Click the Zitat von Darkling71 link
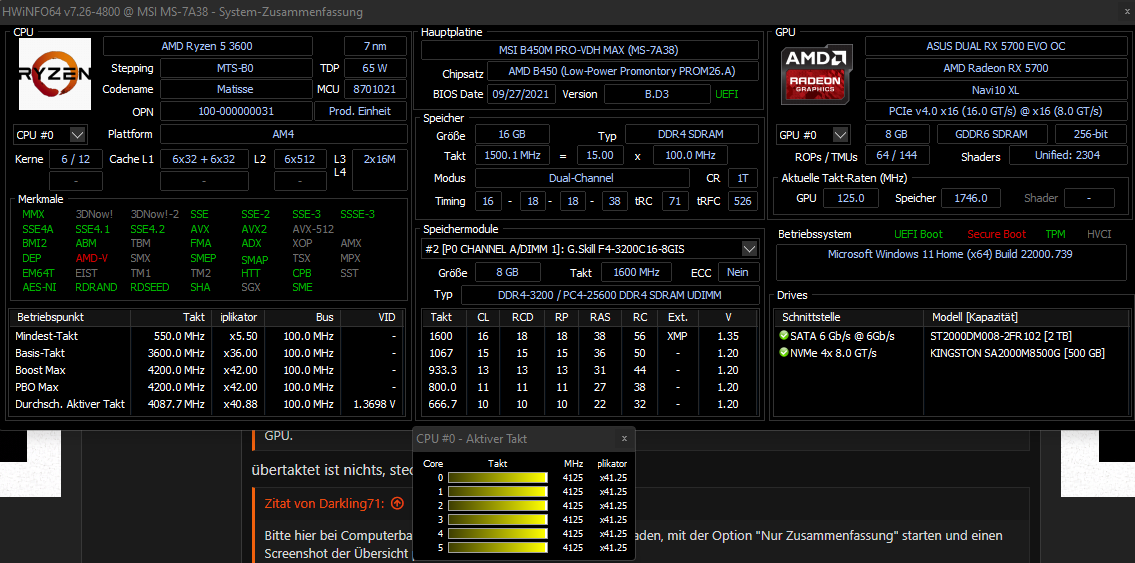1135x563 pixels. pos(326,504)
